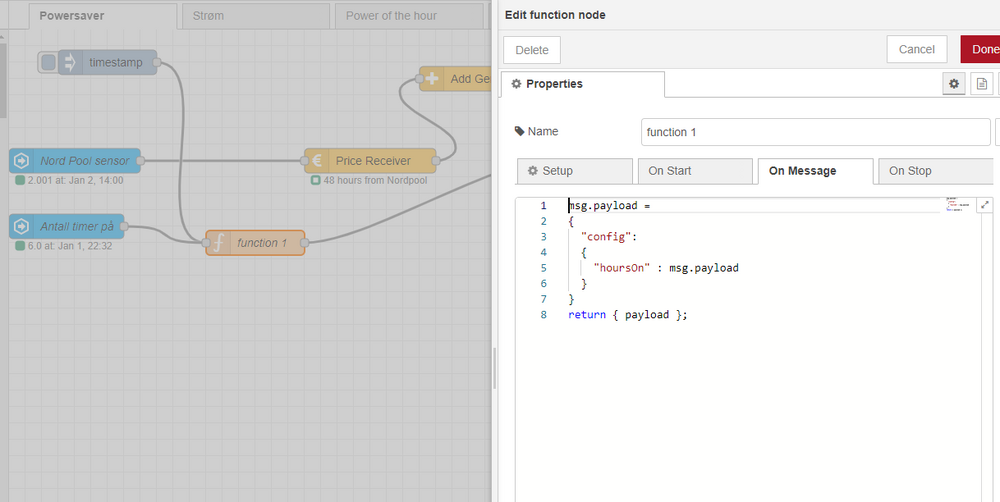The width and height of the screenshot is (1000, 502).
Task: Click the Nord Pool sensor node icon
Action: pos(20,161)
